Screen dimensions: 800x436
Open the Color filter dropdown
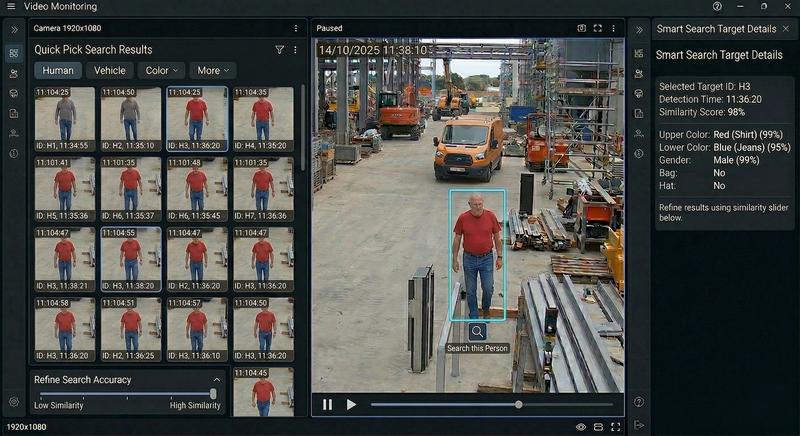[x=162, y=70]
